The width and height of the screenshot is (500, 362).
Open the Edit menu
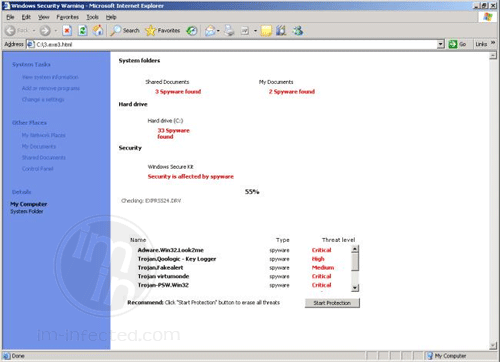click(26, 17)
